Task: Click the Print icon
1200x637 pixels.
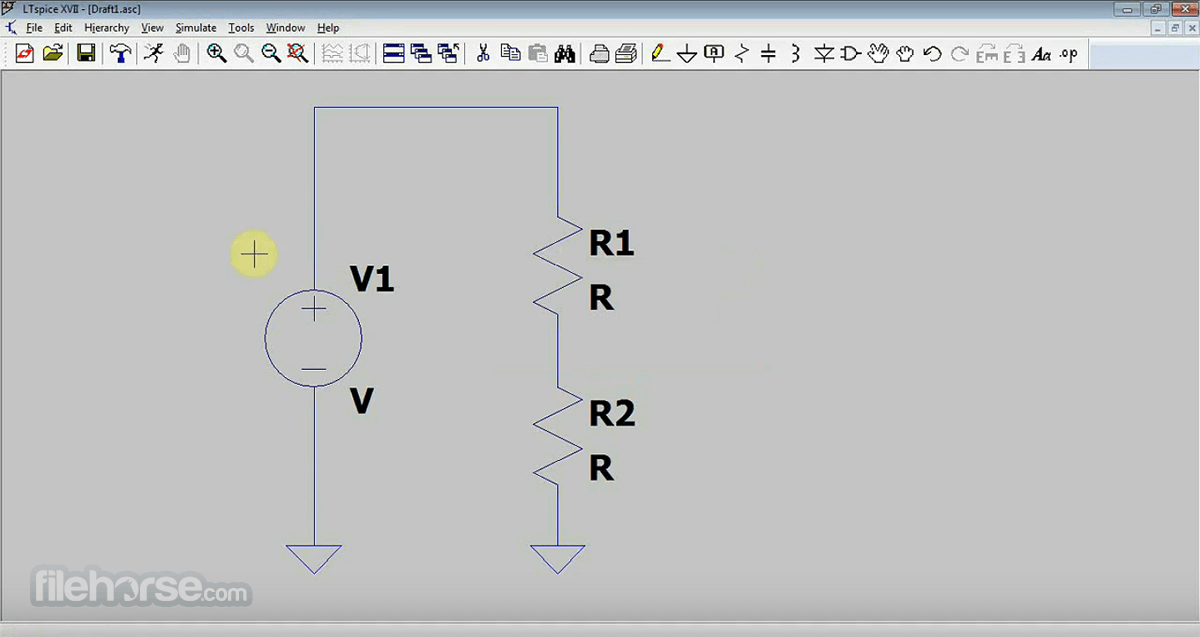Action: (x=626, y=53)
